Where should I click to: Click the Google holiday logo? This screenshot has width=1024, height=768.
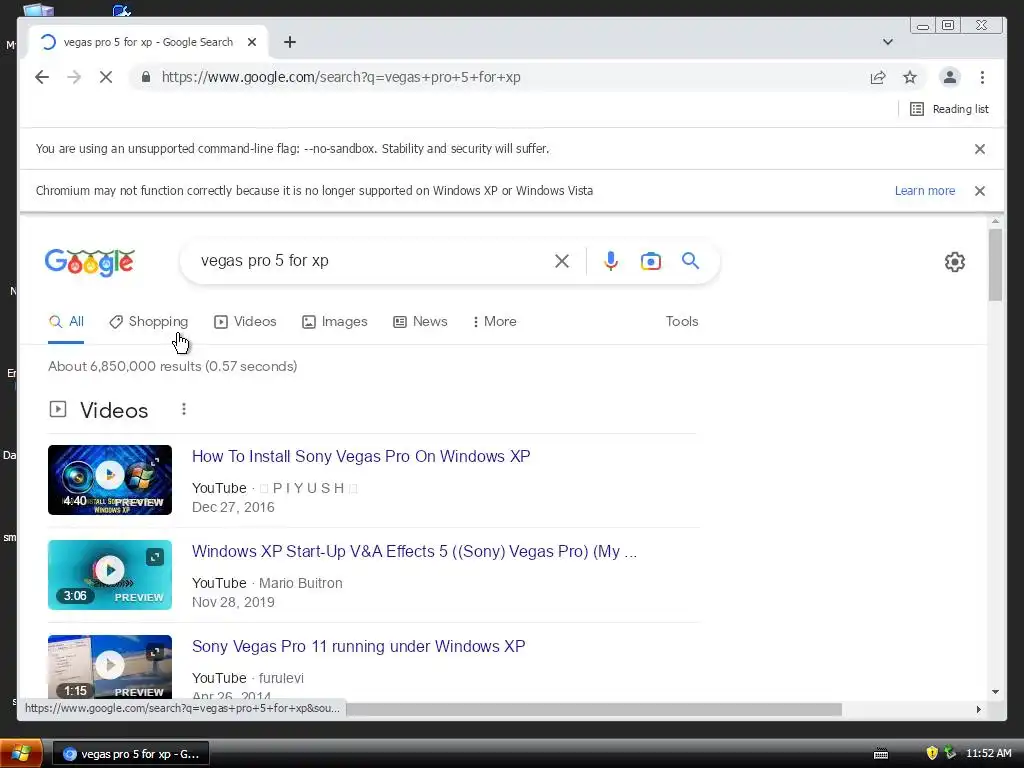click(x=89, y=263)
